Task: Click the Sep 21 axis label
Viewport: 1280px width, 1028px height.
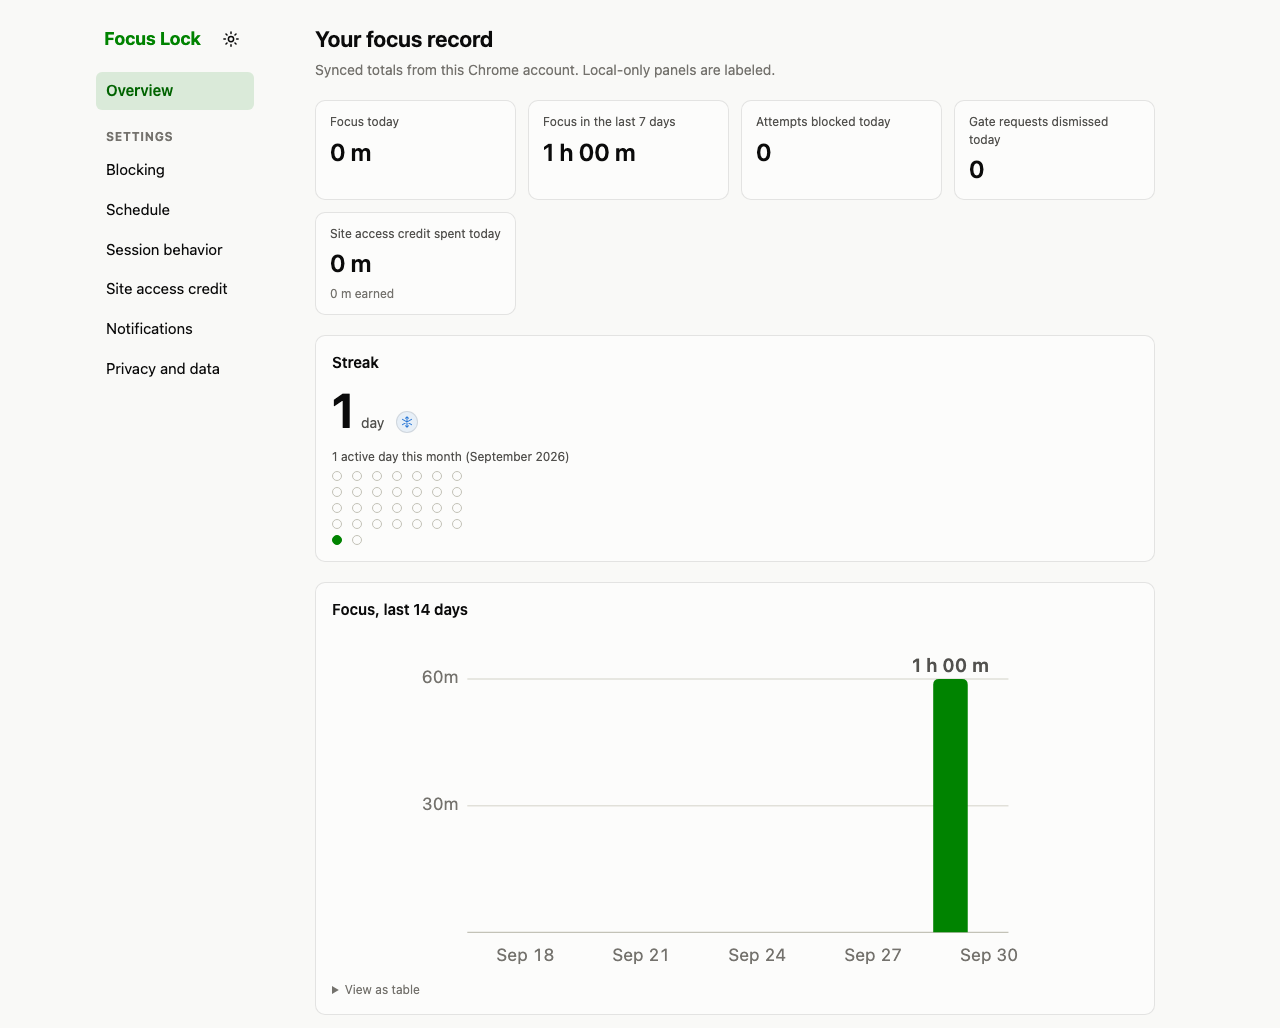Action: tap(641, 955)
